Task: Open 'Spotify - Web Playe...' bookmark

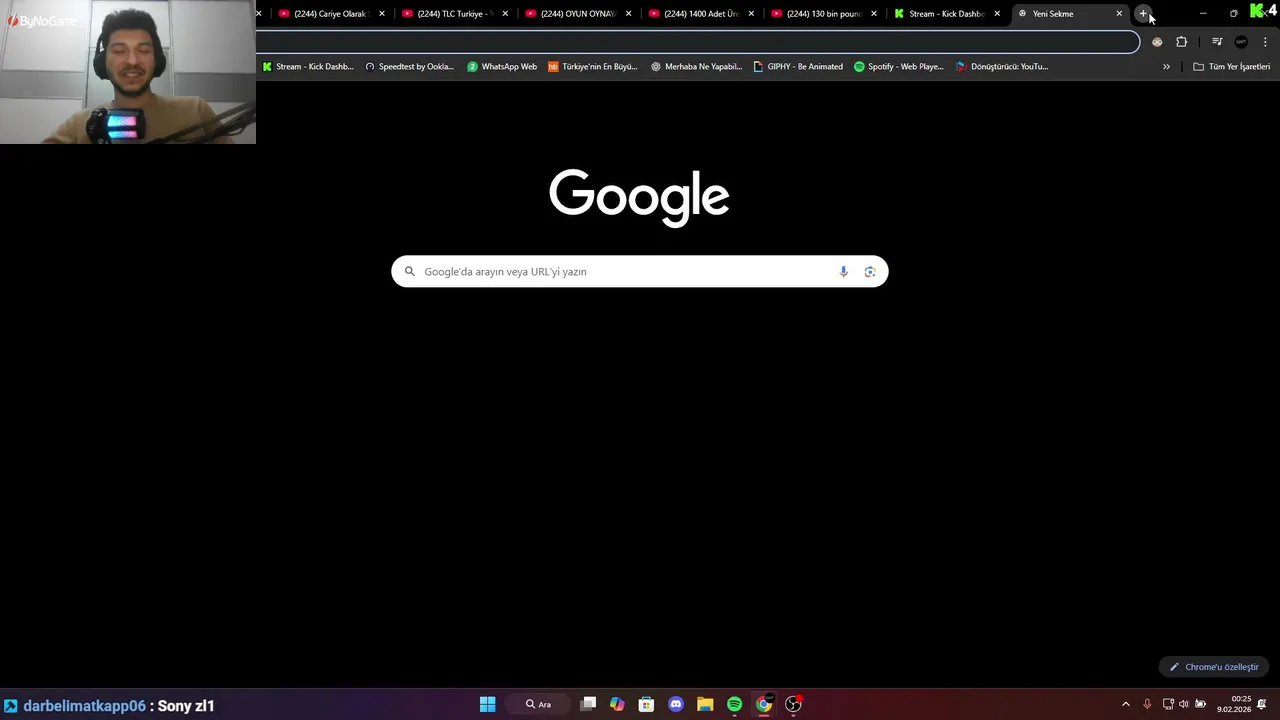Action: click(899, 67)
